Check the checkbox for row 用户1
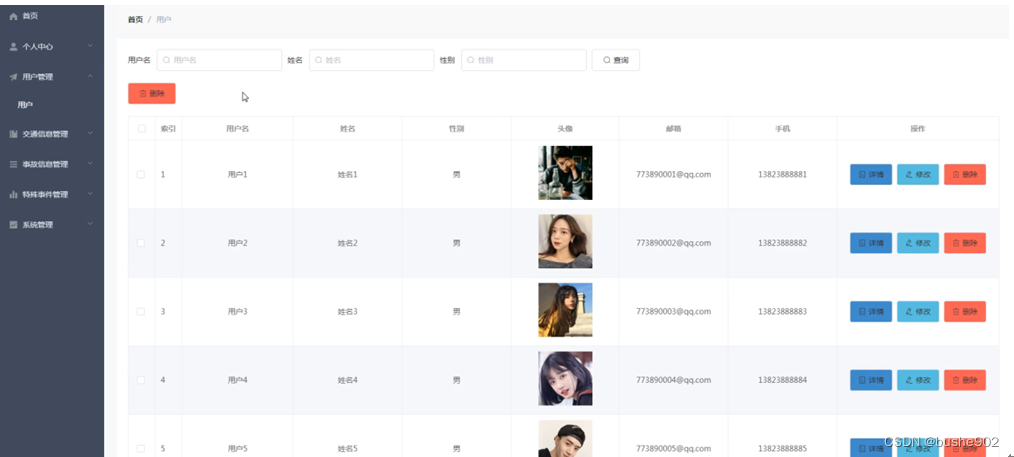1014x457 pixels. point(141,175)
